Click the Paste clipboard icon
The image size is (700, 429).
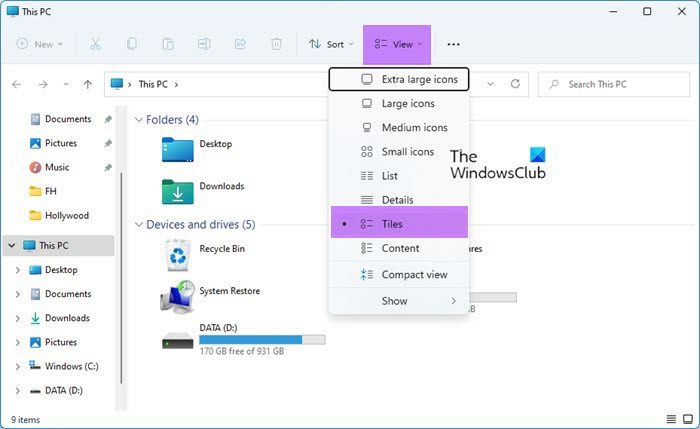coord(168,44)
